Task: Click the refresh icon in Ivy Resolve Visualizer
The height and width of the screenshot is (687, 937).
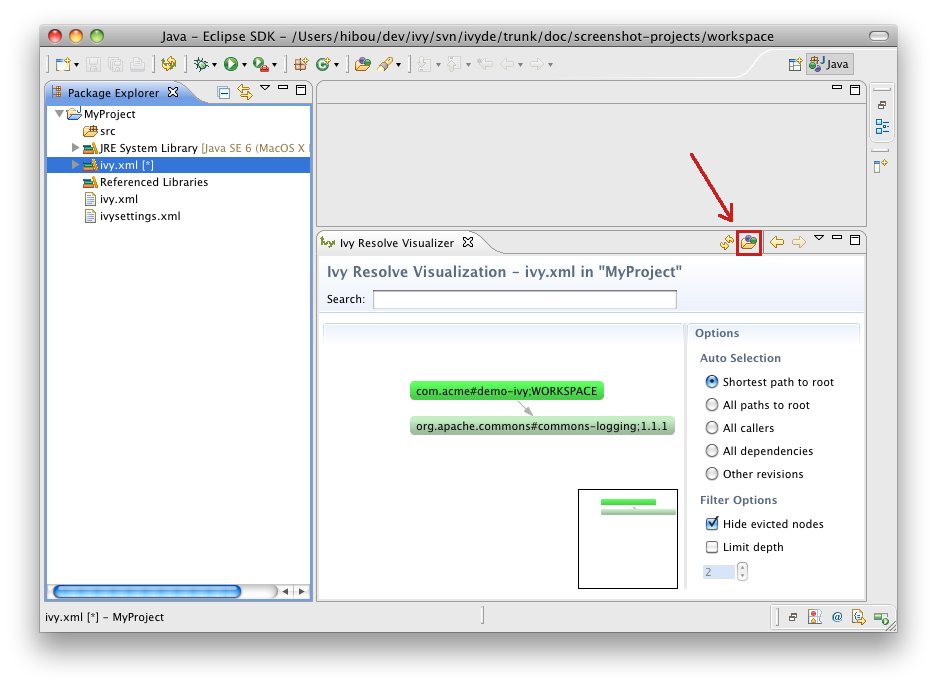Action: tap(727, 242)
